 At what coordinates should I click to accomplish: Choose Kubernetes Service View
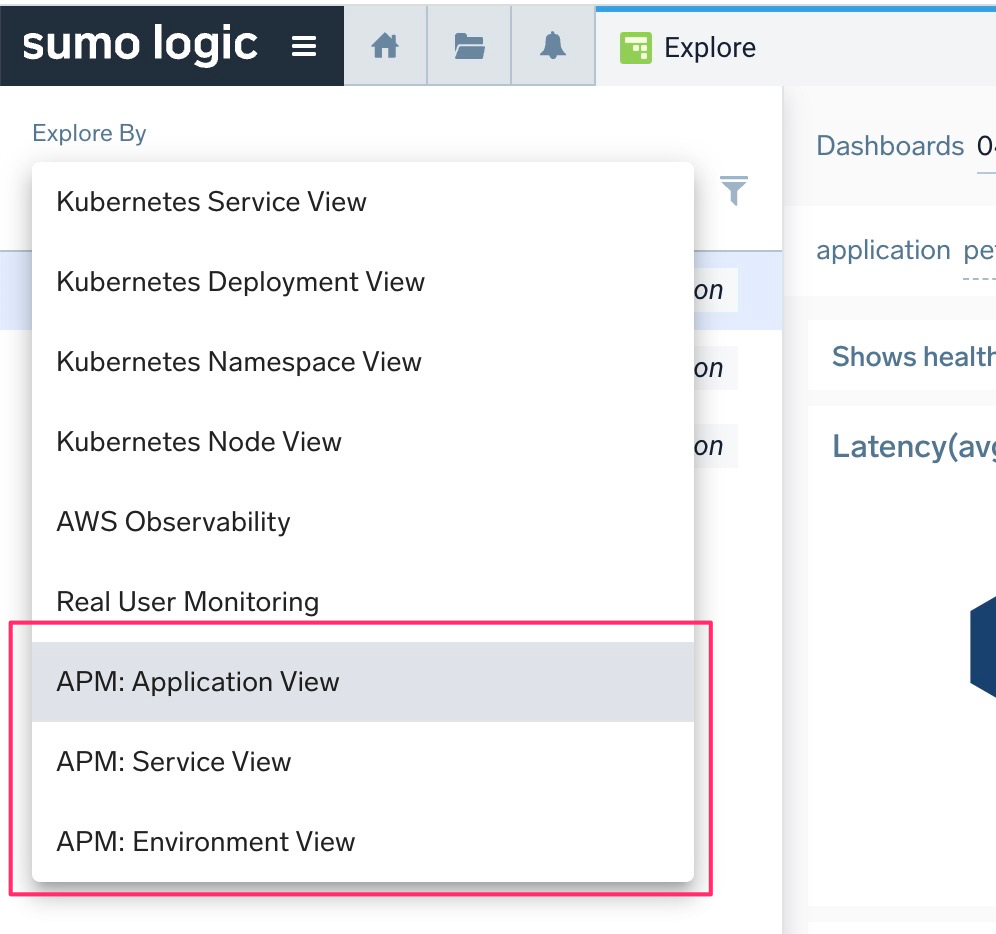tap(212, 201)
